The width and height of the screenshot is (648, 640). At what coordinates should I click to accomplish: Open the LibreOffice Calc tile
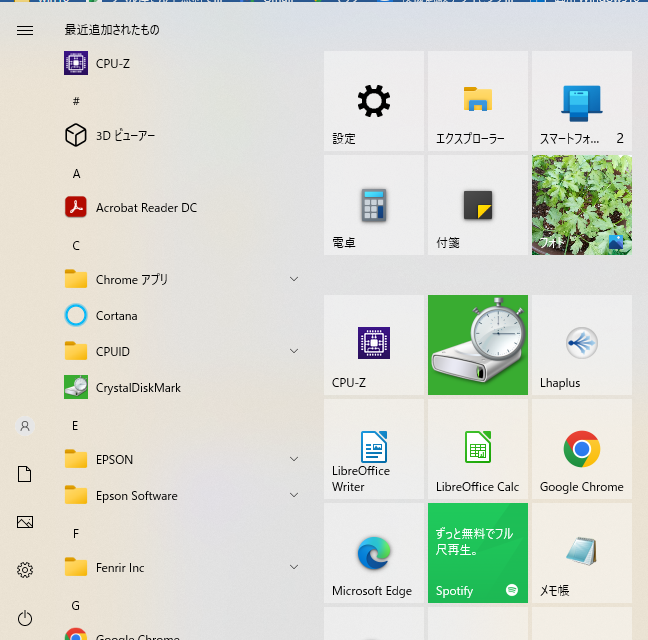[x=478, y=449]
